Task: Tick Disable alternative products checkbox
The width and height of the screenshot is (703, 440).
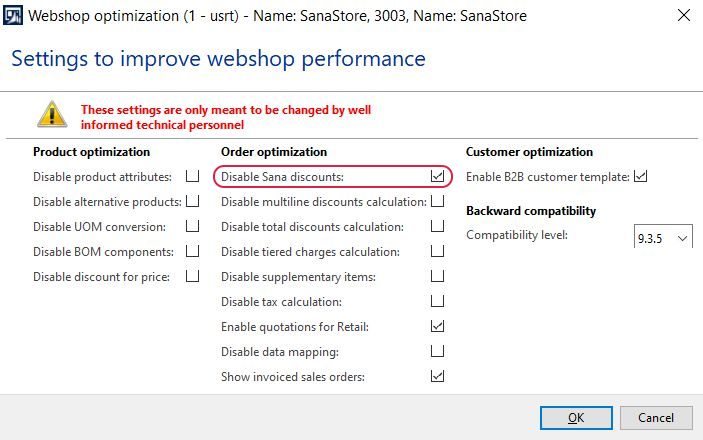Action: [192, 201]
